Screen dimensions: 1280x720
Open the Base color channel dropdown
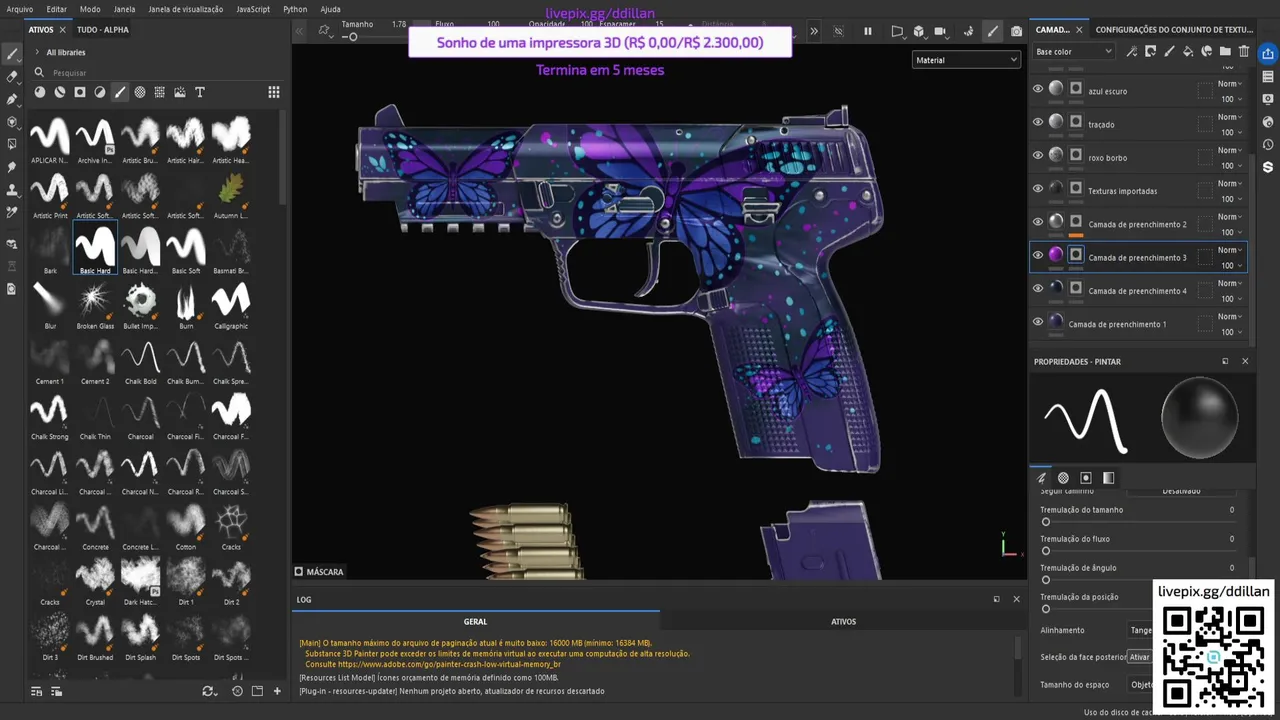[x=1073, y=51]
